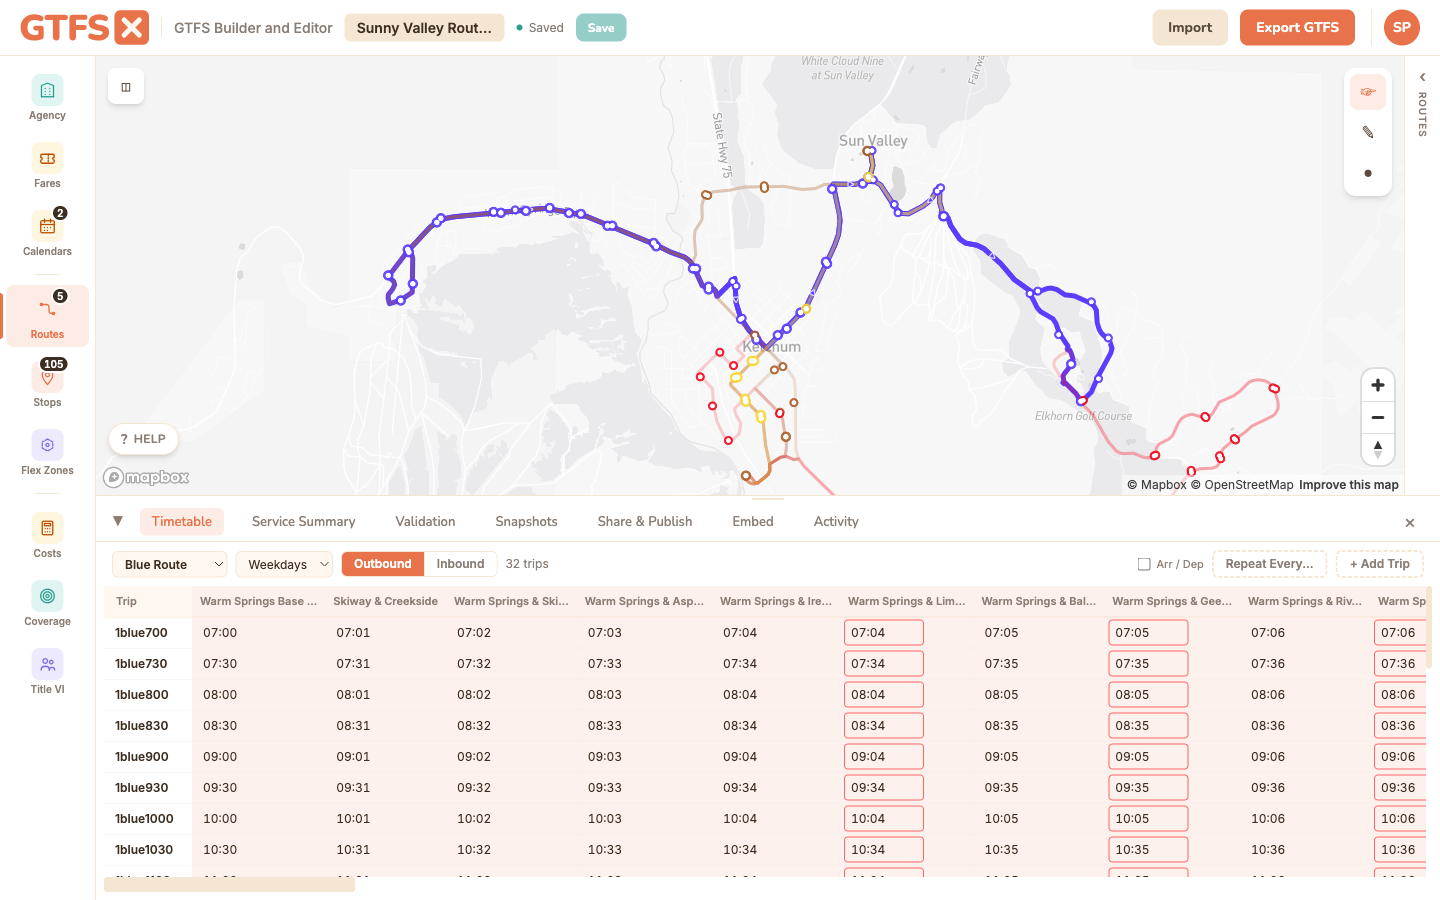The width and height of the screenshot is (1440, 900).
Task: Open the Activity tab
Action: (x=836, y=521)
